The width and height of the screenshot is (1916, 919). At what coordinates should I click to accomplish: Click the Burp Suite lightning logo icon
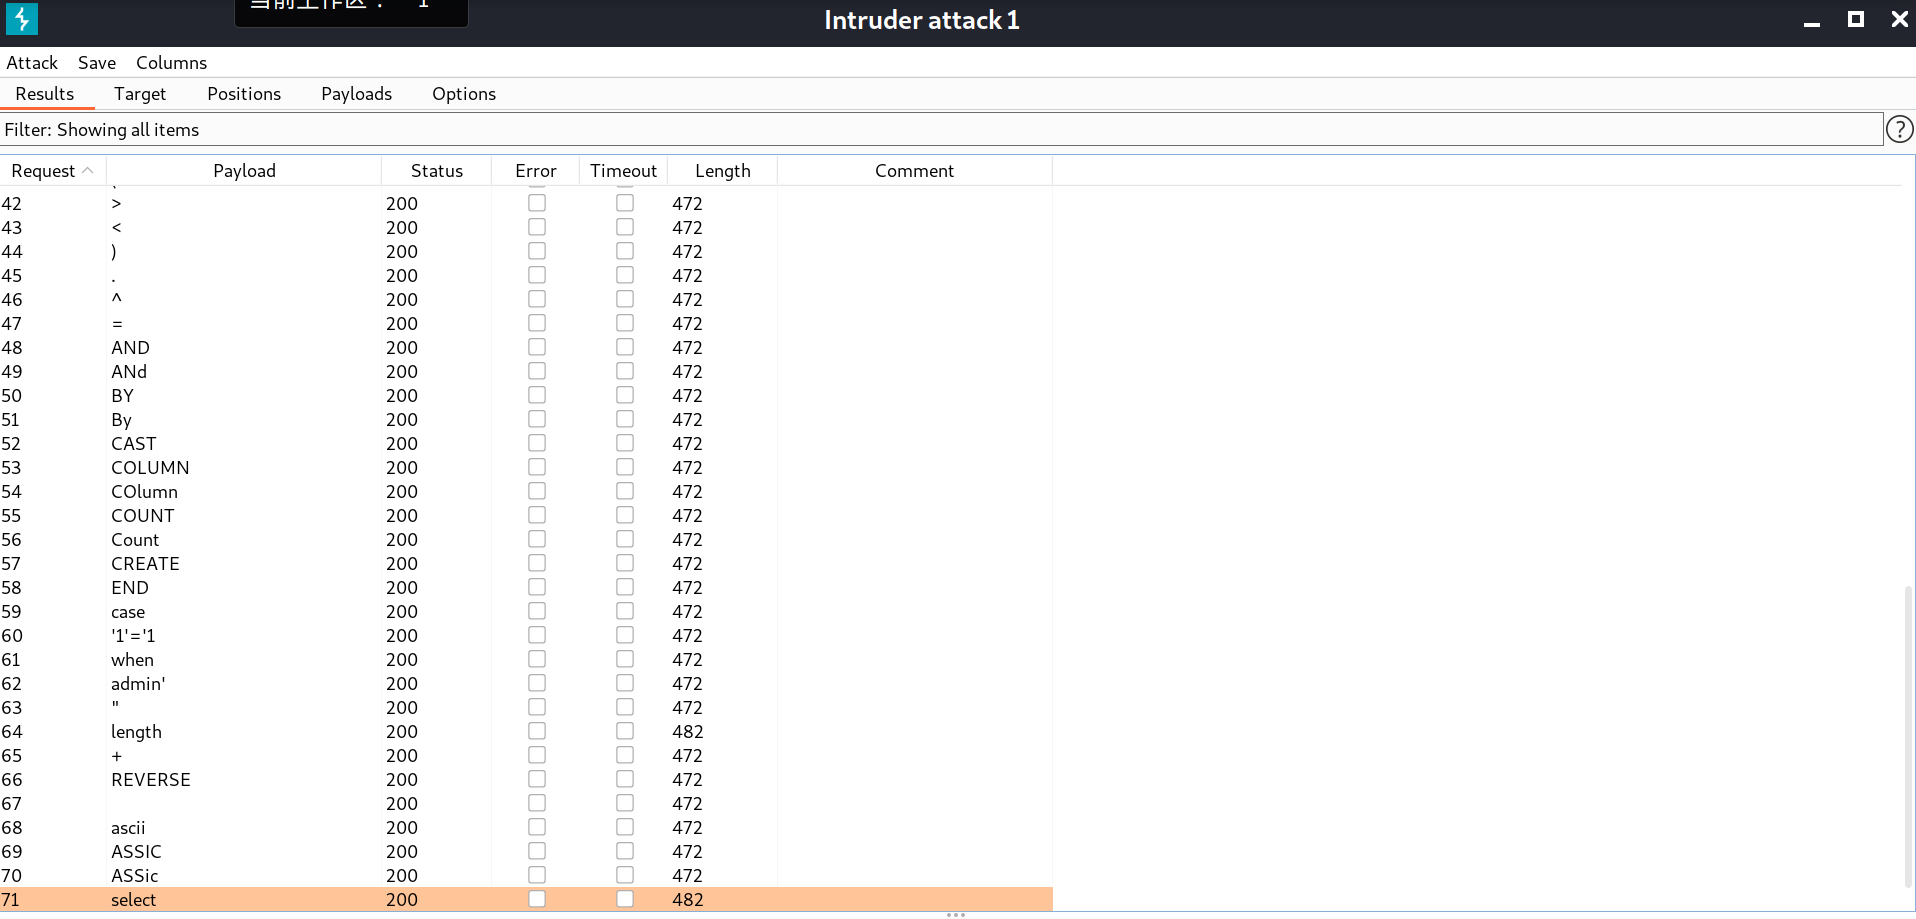tap(21, 19)
